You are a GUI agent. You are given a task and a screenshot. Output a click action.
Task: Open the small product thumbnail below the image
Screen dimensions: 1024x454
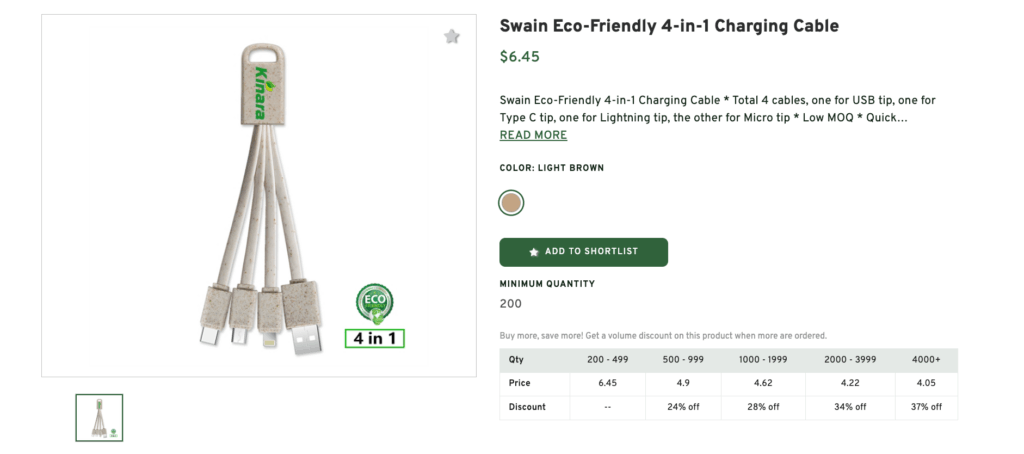[x=99, y=418]
